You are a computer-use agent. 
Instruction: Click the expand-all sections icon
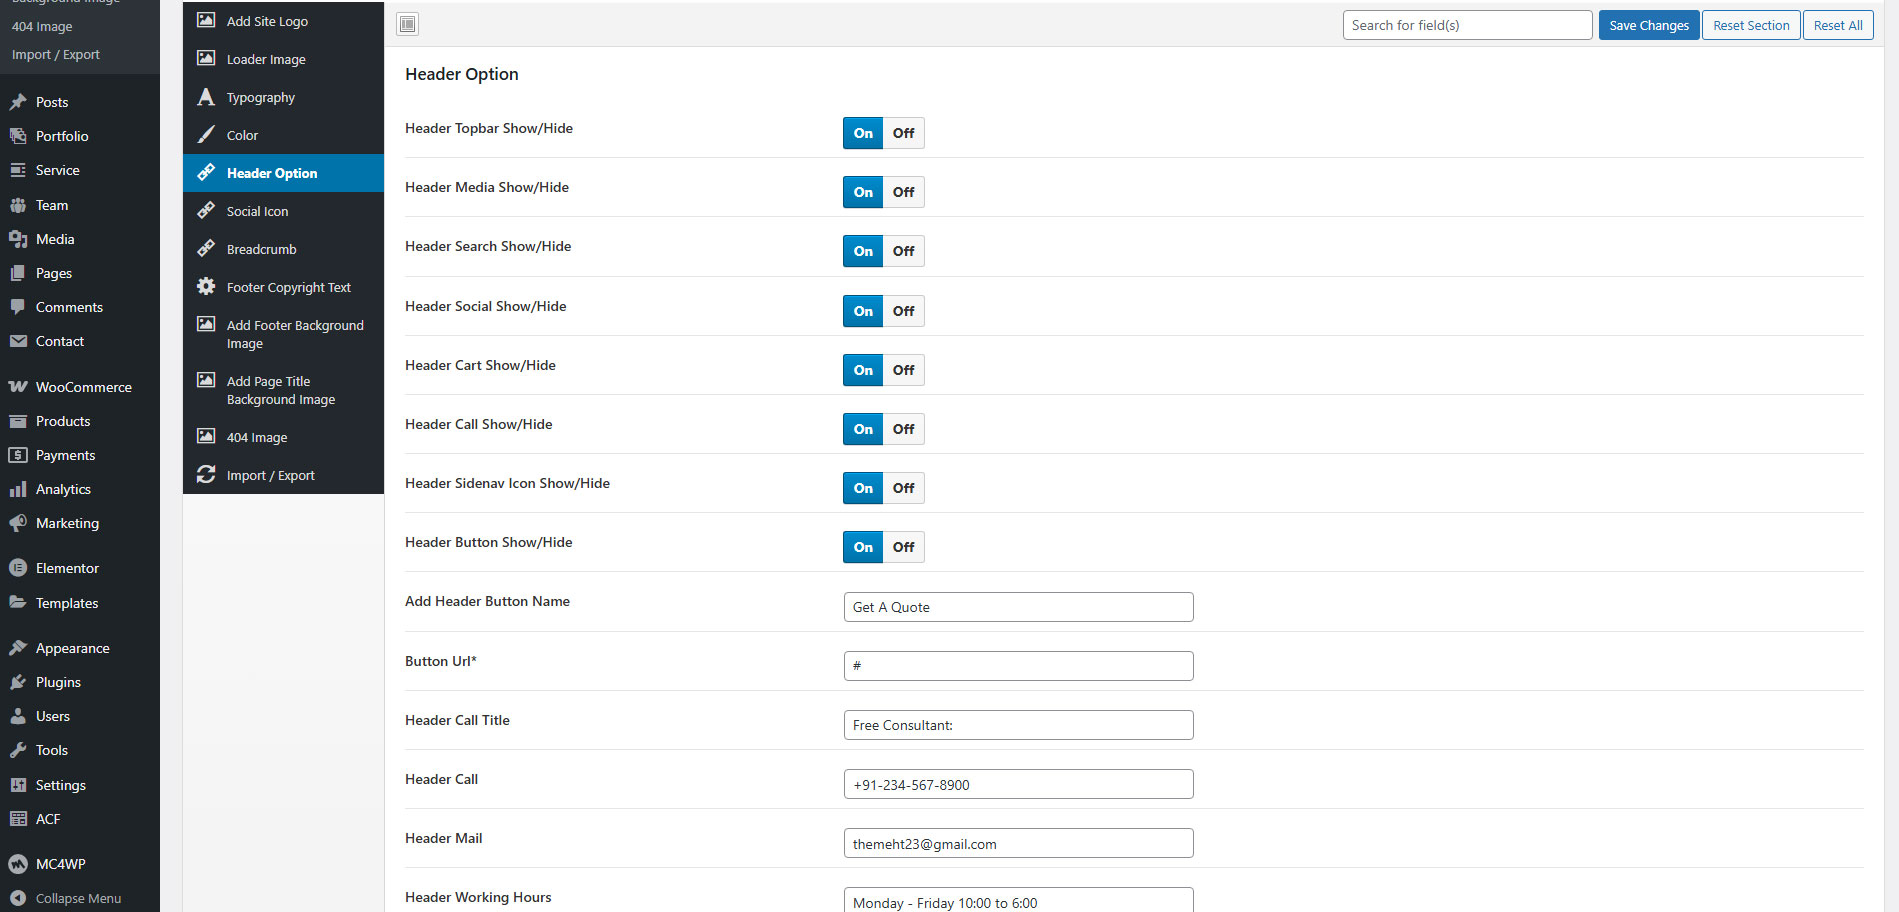point(408,25)
